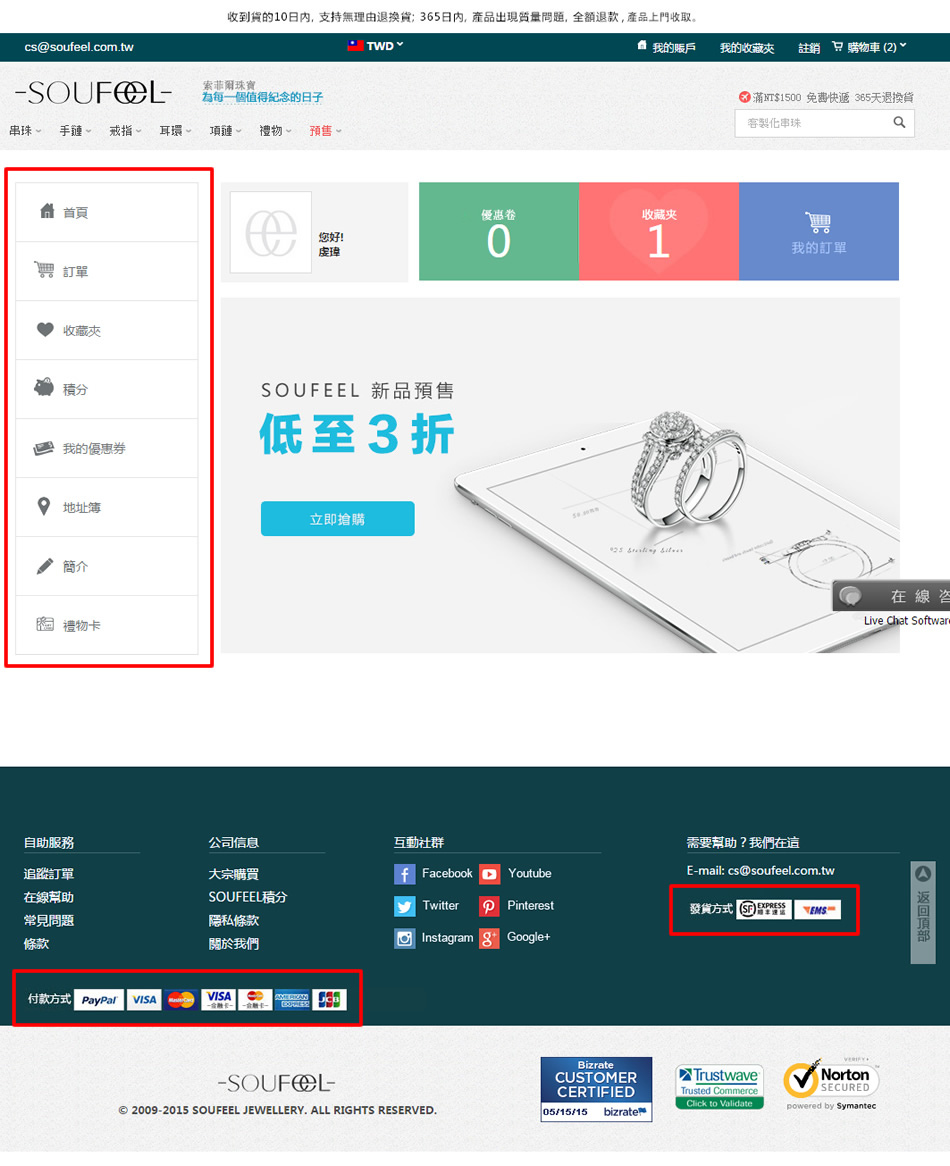Image resolution: width=950 pixels, height=1166 pixels.
Task: Open 積分 in the account sidebar
Action: pyautogui.click(x=107, y=389)
